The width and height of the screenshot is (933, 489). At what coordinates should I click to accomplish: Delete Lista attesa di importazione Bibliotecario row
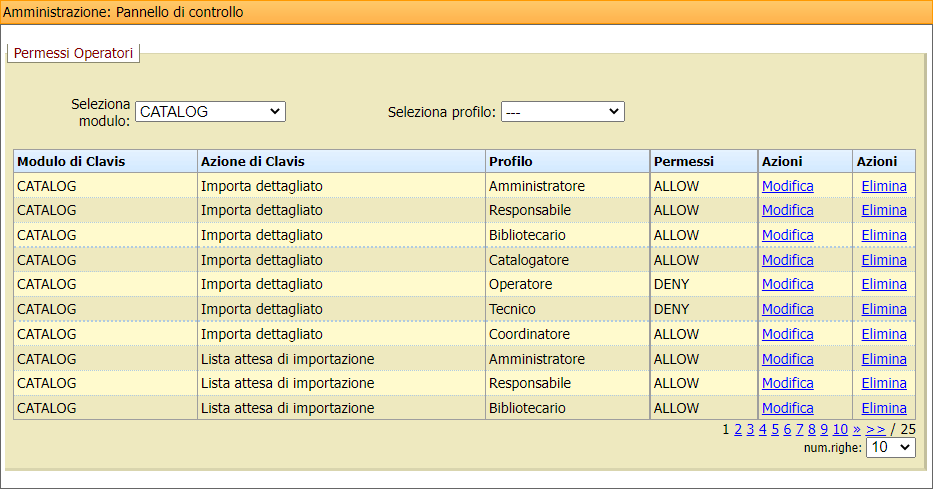coord(884,408)
